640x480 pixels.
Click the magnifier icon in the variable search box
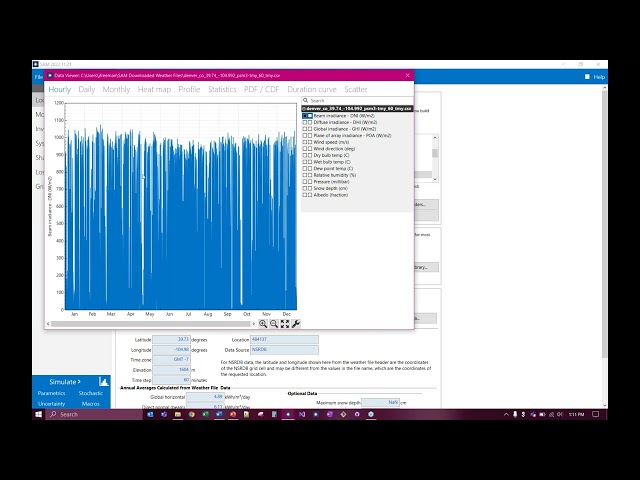click(x=305, y=100)
